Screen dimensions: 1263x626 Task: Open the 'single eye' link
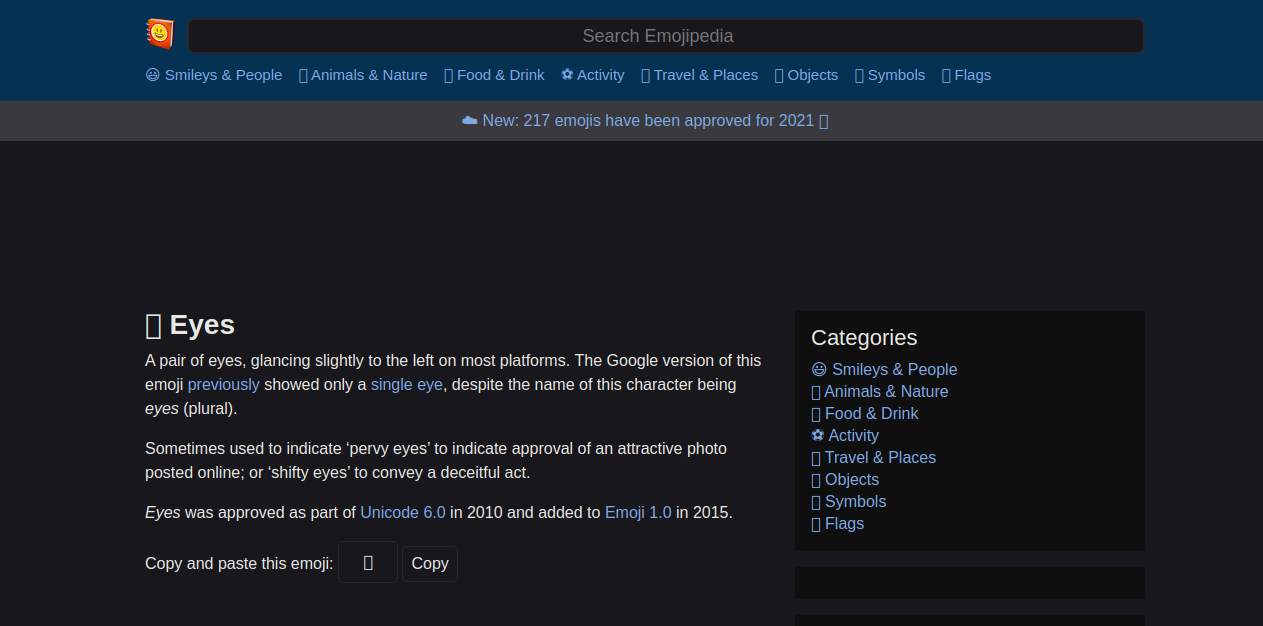click(x=406, y=384)
